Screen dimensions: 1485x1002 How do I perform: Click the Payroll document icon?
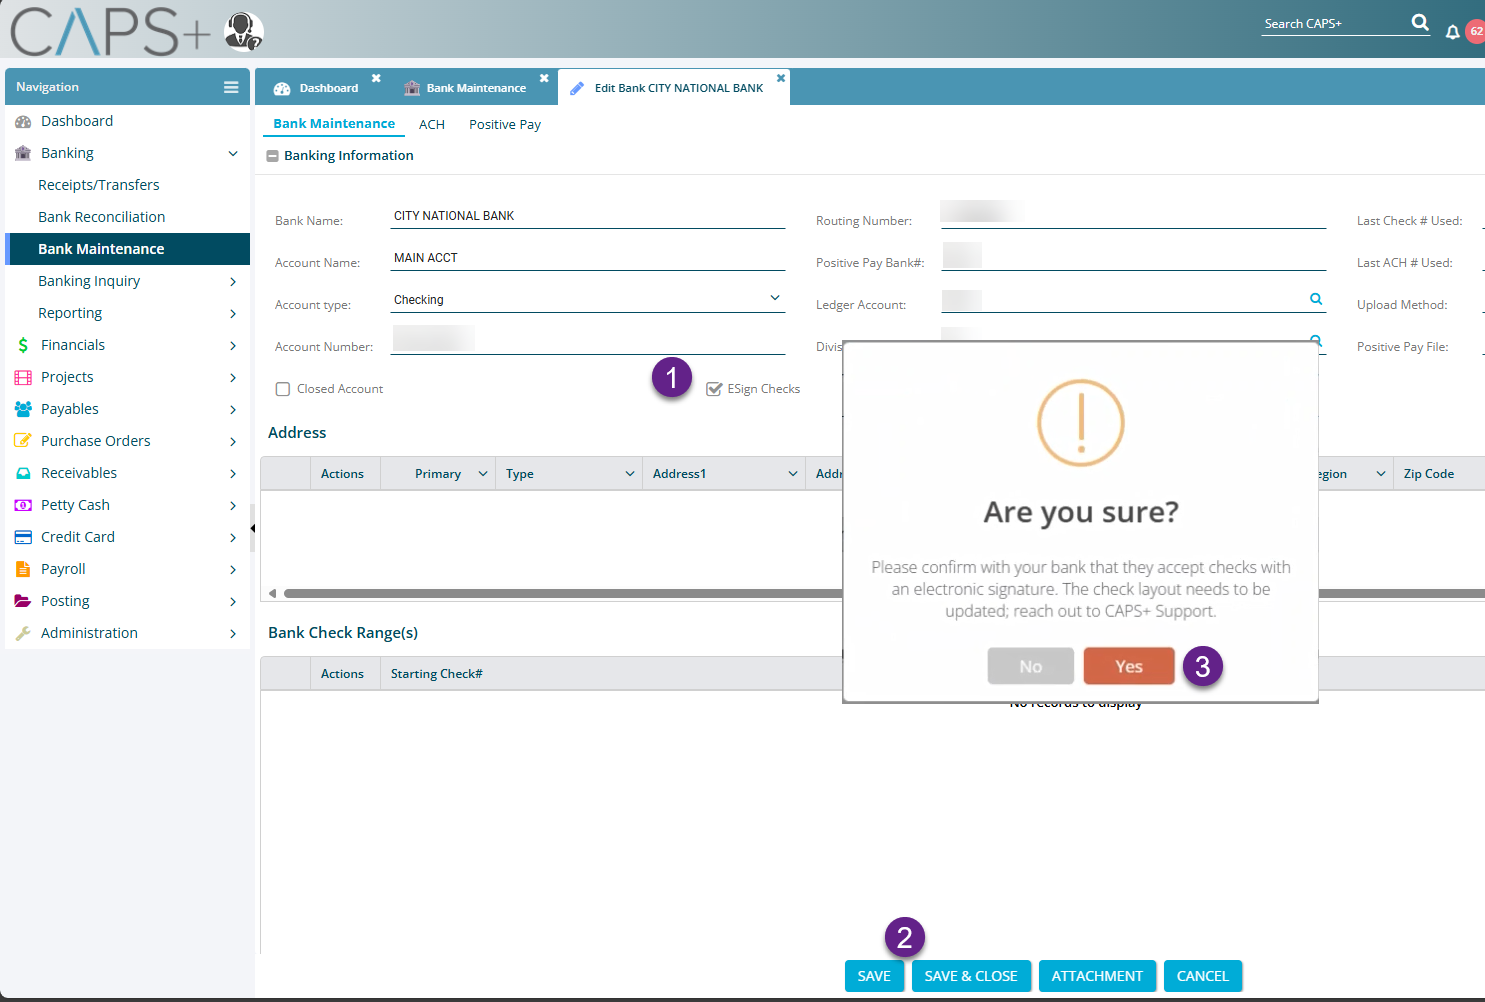click(x=23, y=569)
